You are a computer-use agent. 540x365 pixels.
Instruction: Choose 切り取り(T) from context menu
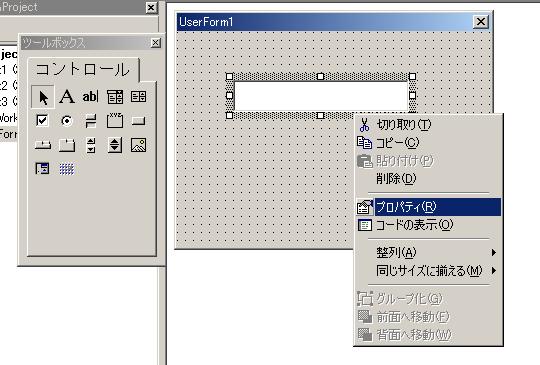(x=428, y=125)
